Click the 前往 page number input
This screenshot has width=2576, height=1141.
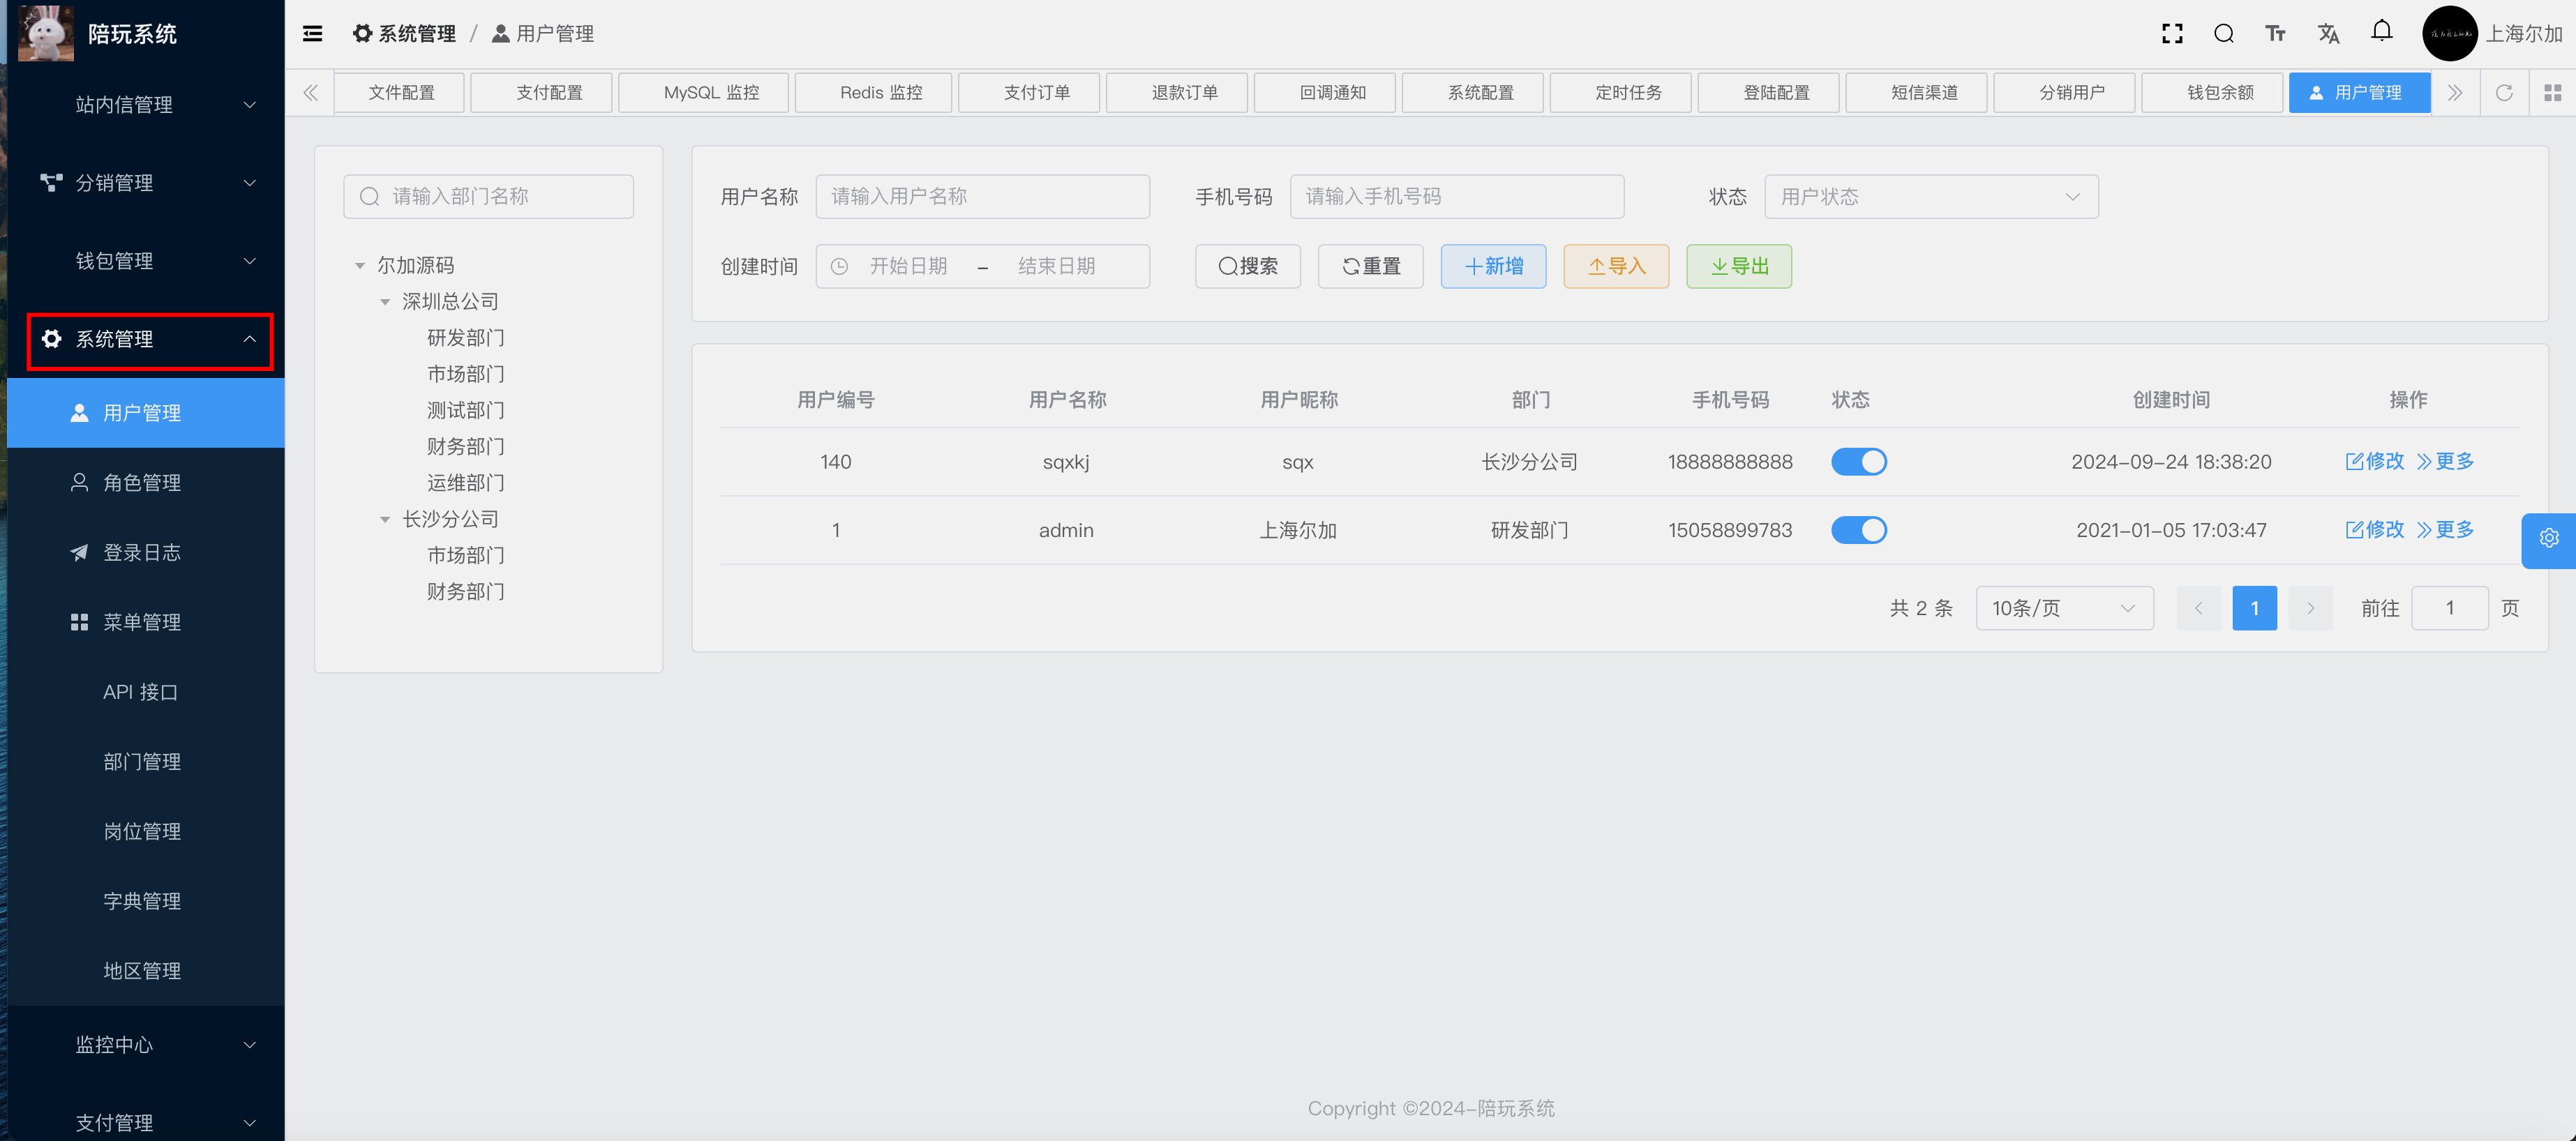point(2449,608)
